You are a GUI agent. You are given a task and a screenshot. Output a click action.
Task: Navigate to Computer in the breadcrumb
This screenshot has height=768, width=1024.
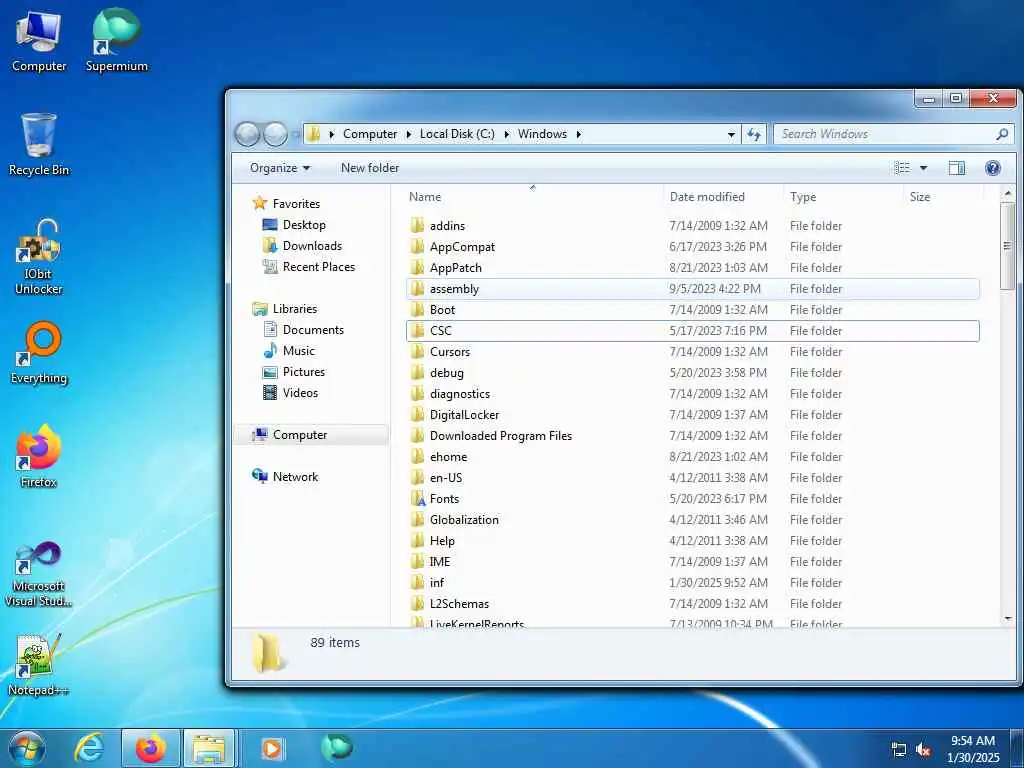pyautogui.click(x=370, y=134)
